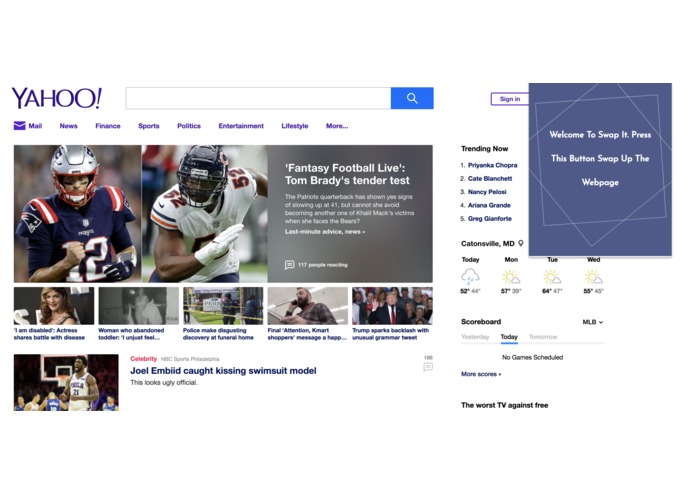
Task: Open the Final 'Attention, Kmart shoppers' story
Action: click(x=307, y=334)
